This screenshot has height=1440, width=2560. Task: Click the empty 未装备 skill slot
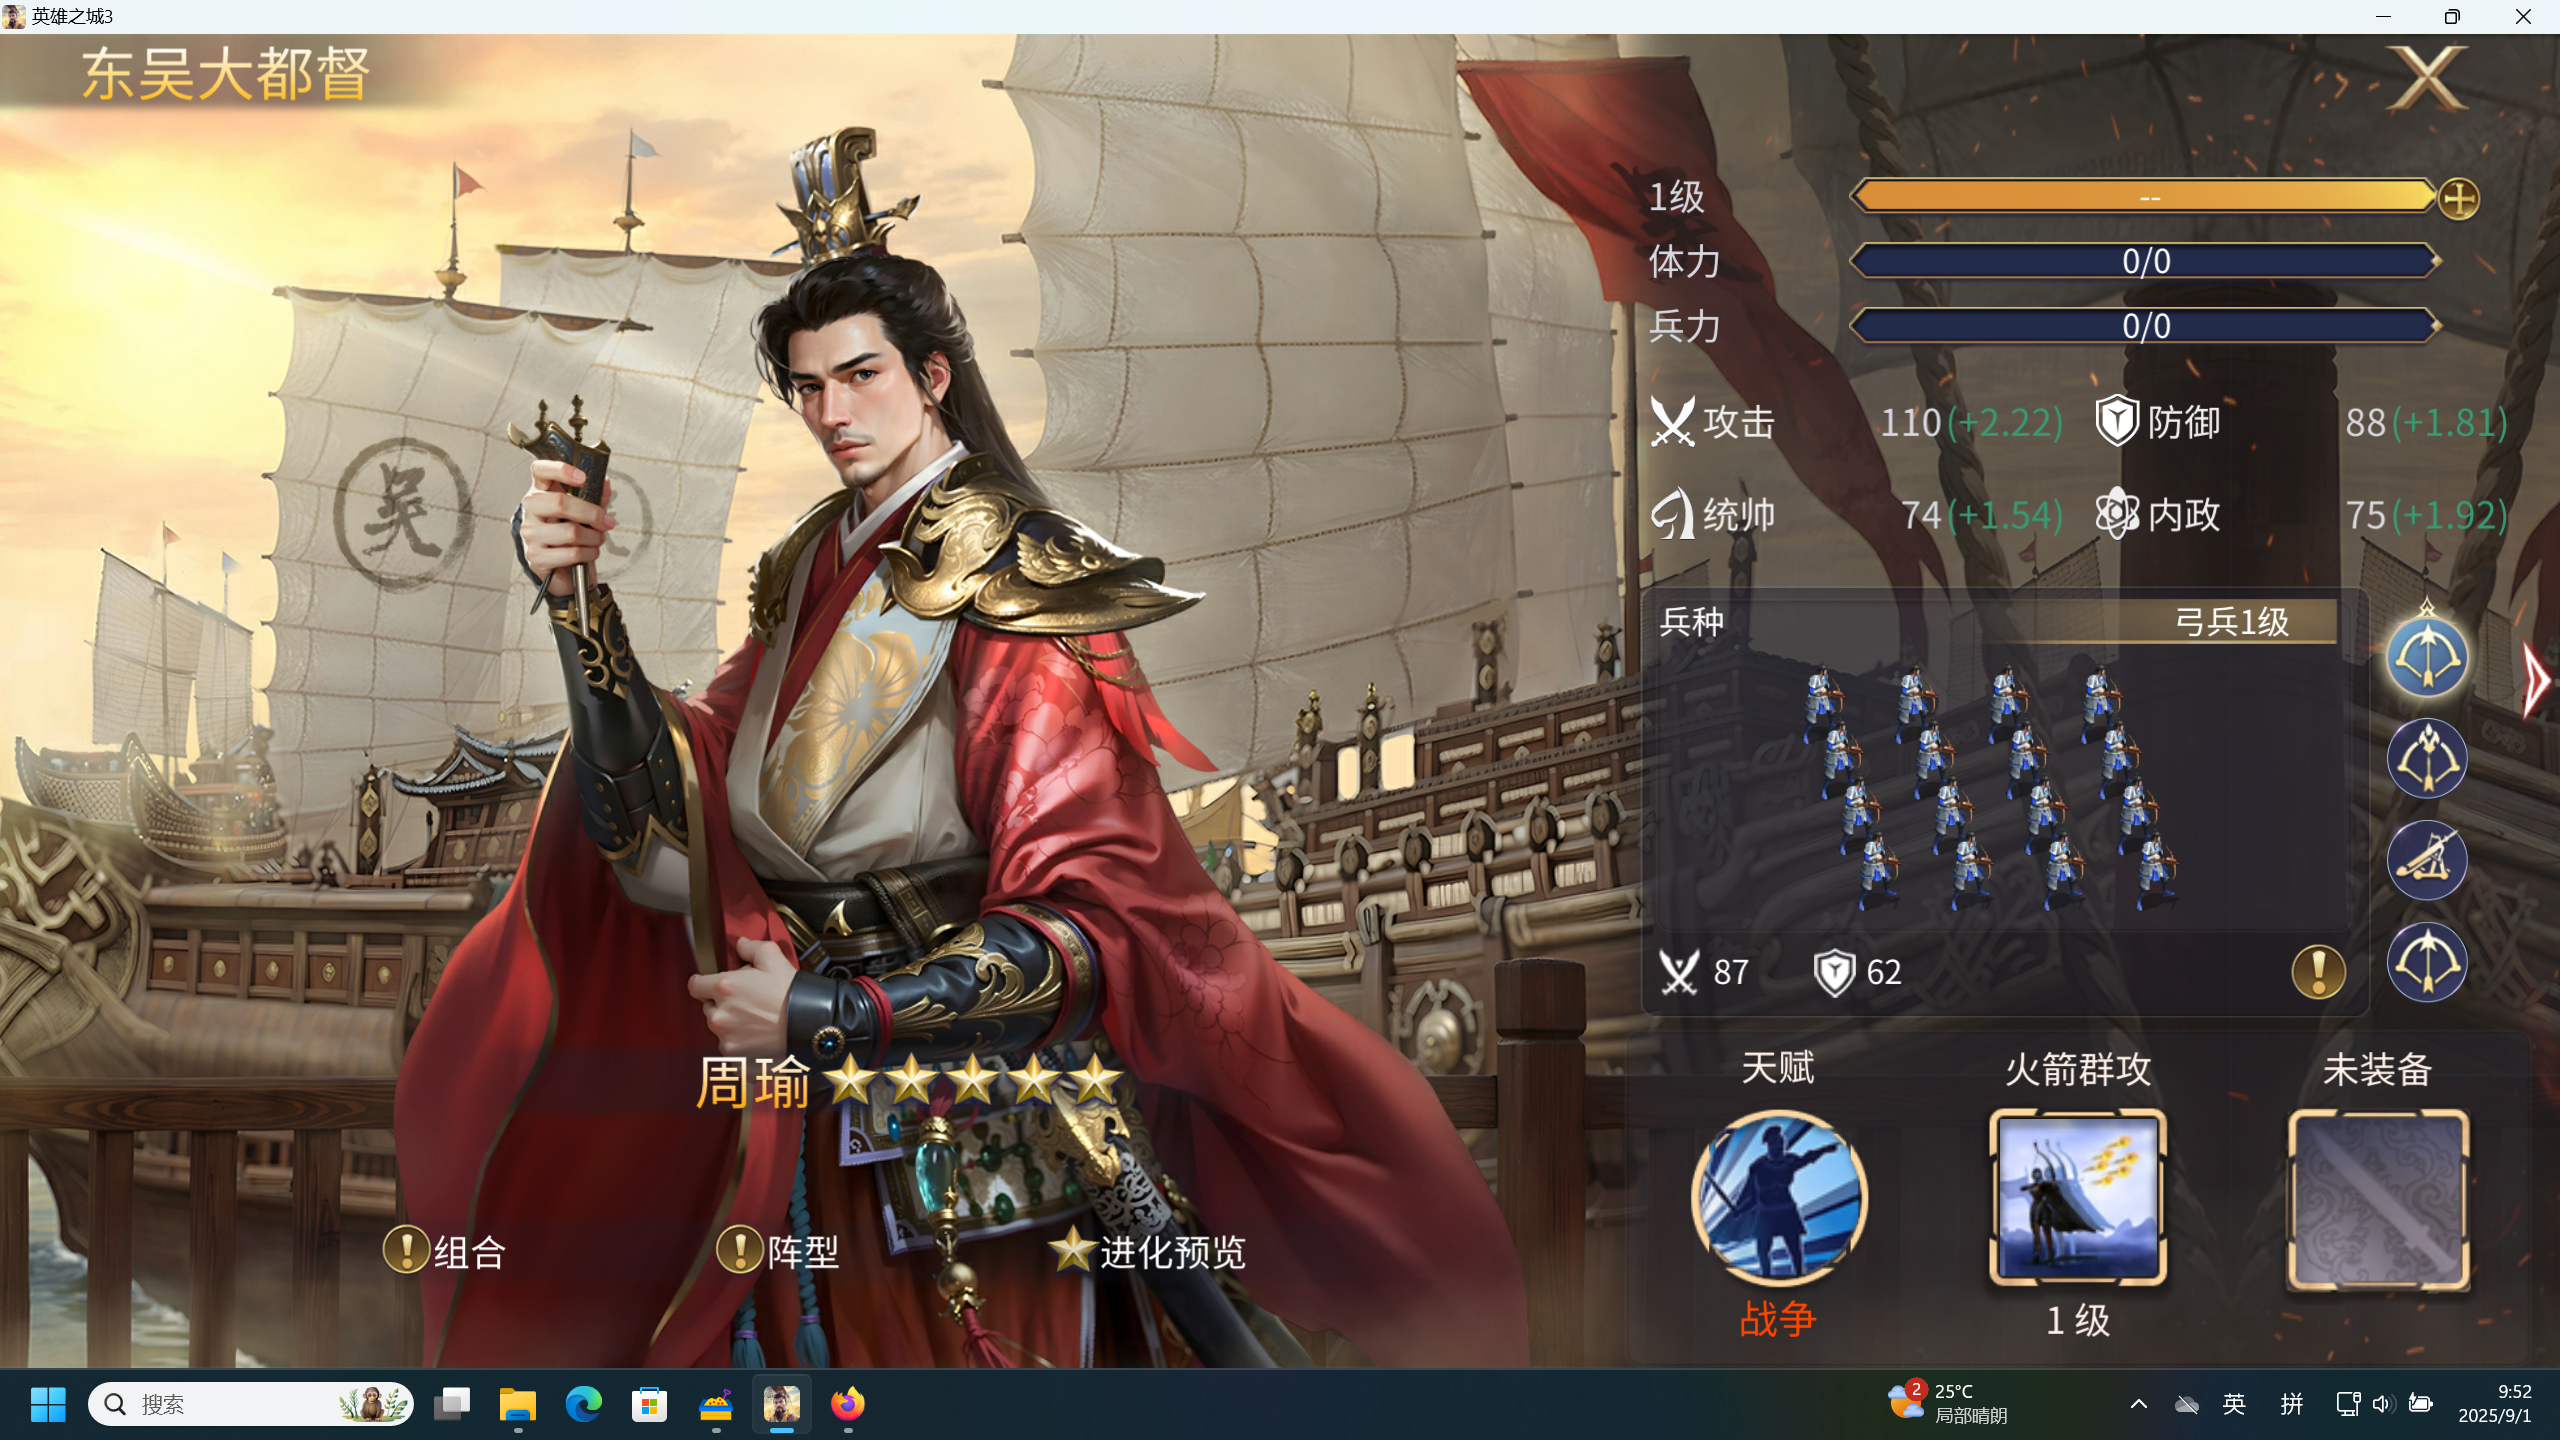pyautogui.click(x=2378, y=1199)
